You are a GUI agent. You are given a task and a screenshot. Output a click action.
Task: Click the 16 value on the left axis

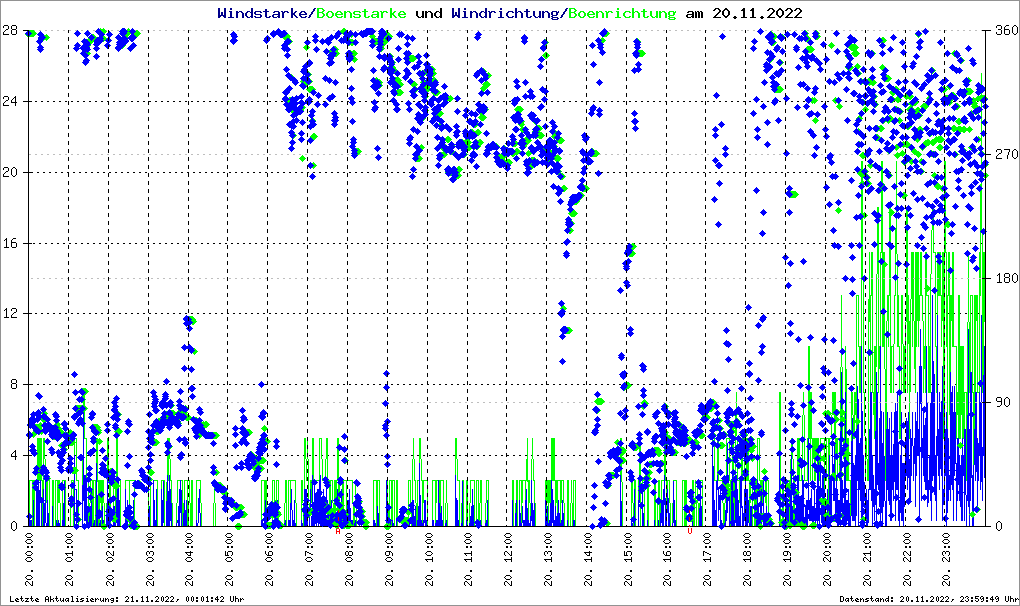(9, 243)
